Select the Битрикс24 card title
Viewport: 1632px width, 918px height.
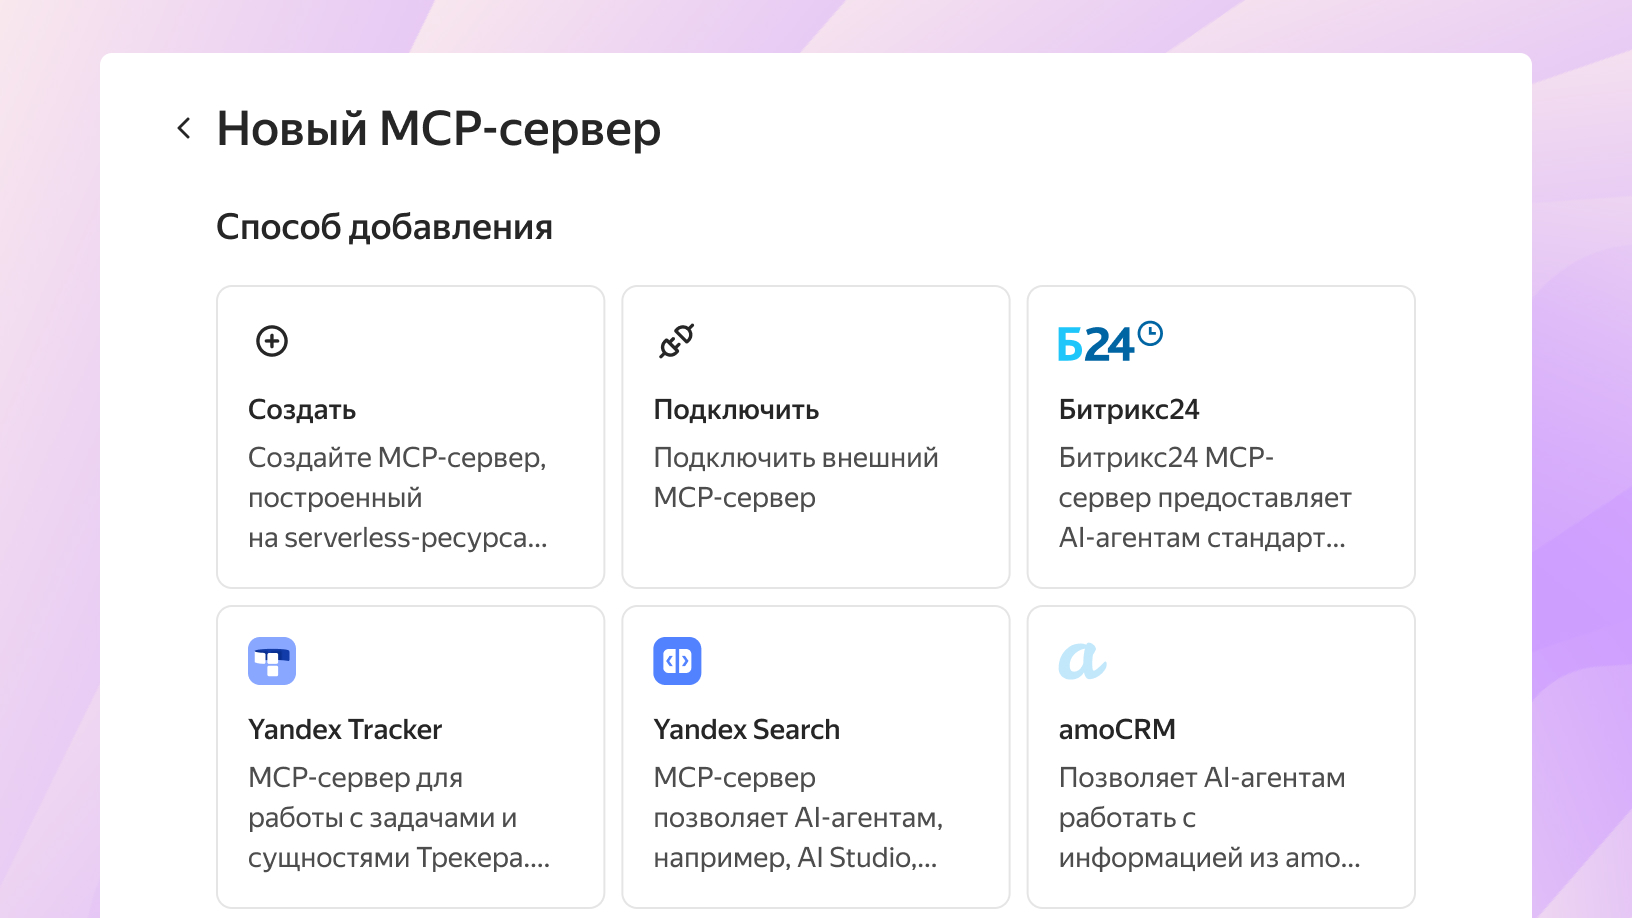click(x=1129, y=410)
